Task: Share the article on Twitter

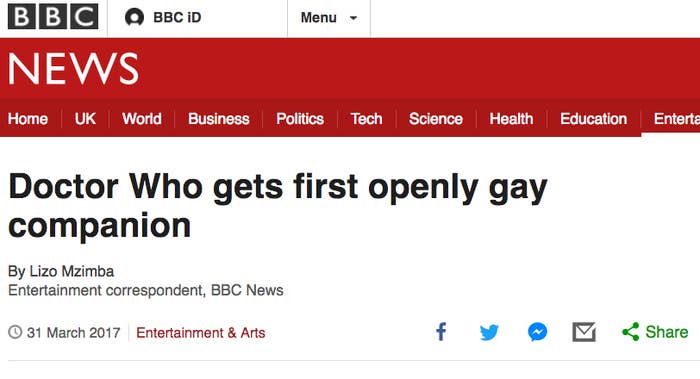Action: pyautogui.click(x=489, y=332)
